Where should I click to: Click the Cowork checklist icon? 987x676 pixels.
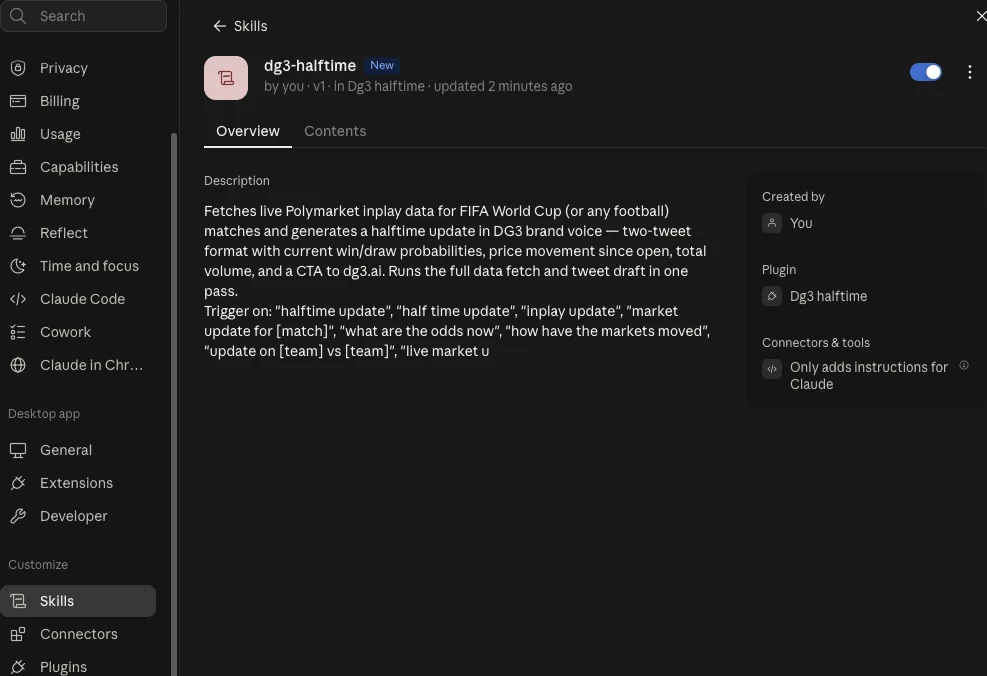point(18,332)
